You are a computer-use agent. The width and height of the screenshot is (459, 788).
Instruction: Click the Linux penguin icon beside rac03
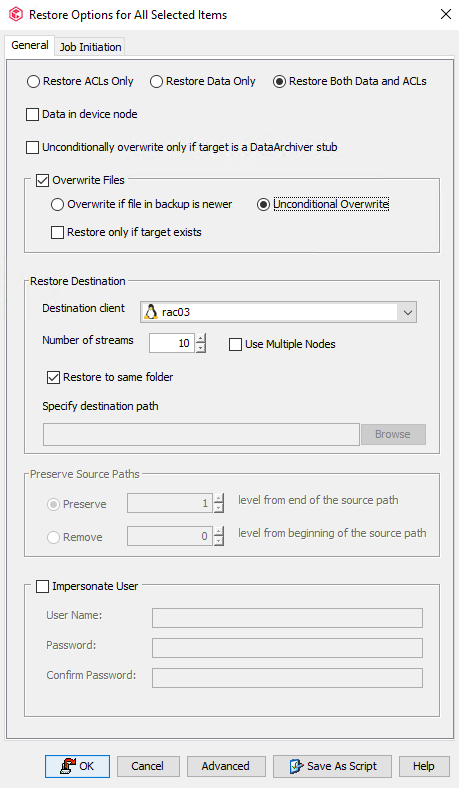click(151, 312)
